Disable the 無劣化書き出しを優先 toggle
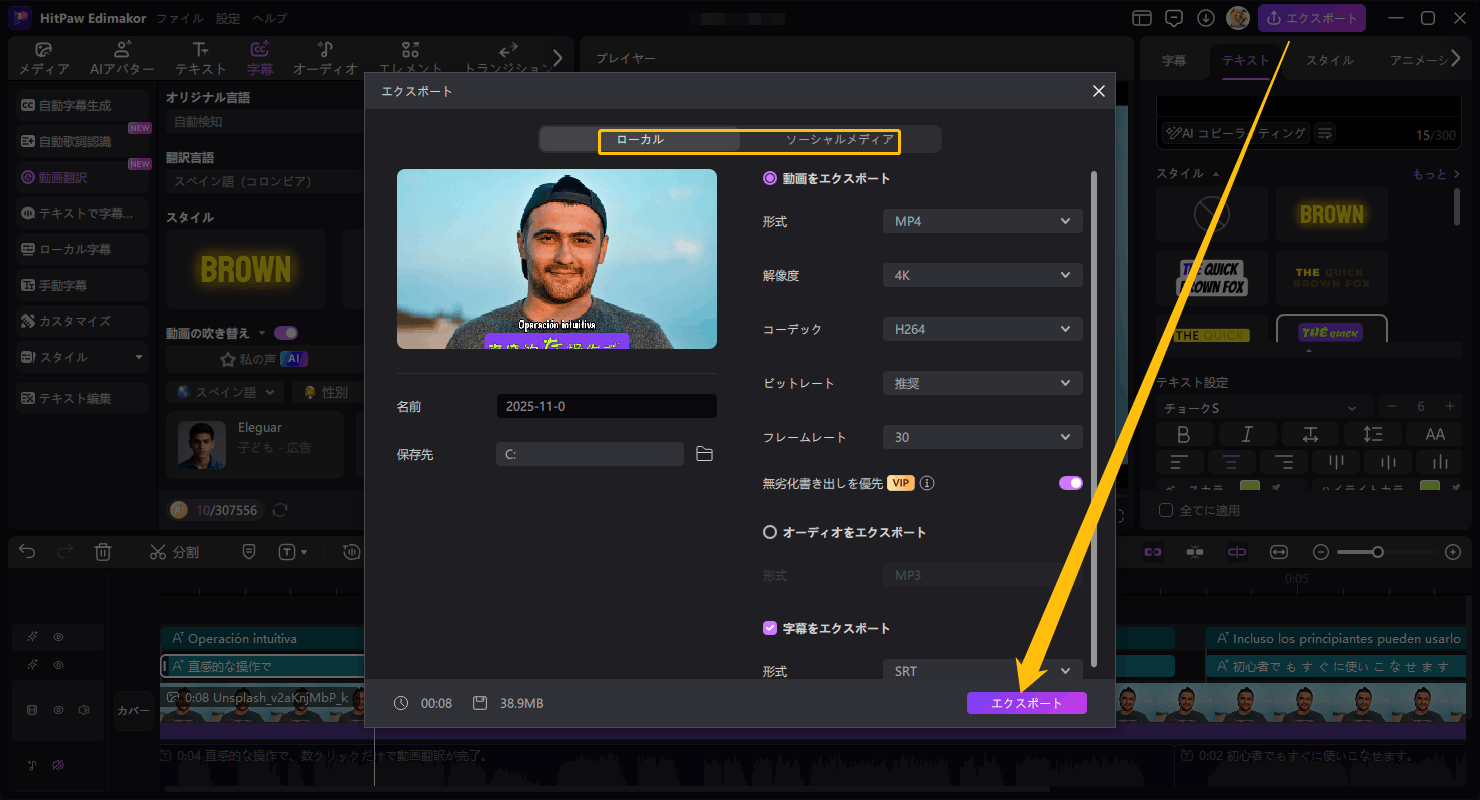 [1070, 482]
